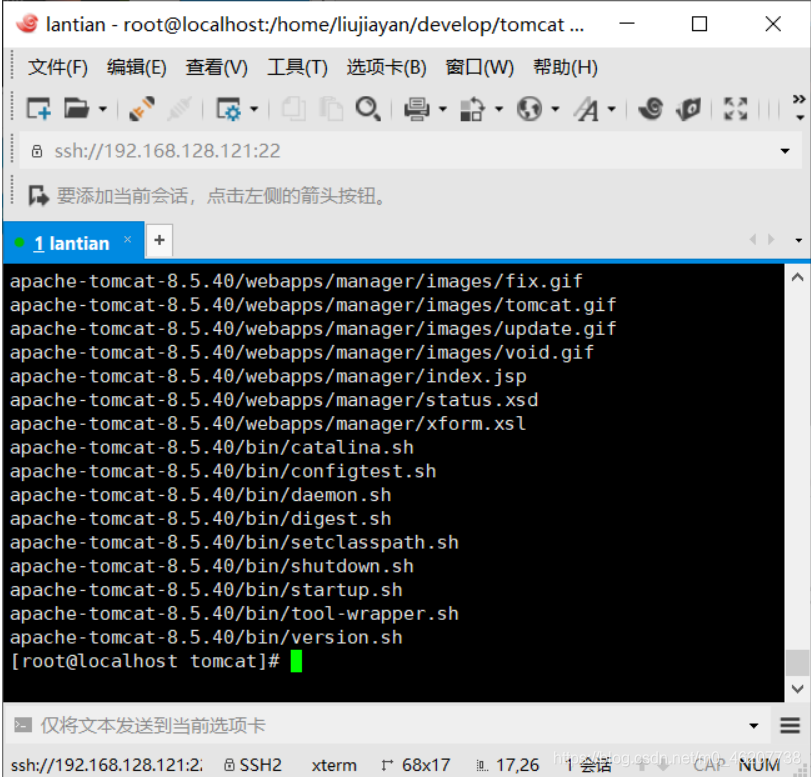Click the next tab right arrow

[771, 240]
